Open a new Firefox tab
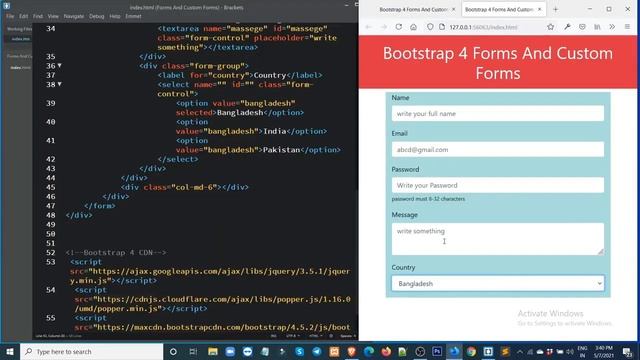 point(555,9)
